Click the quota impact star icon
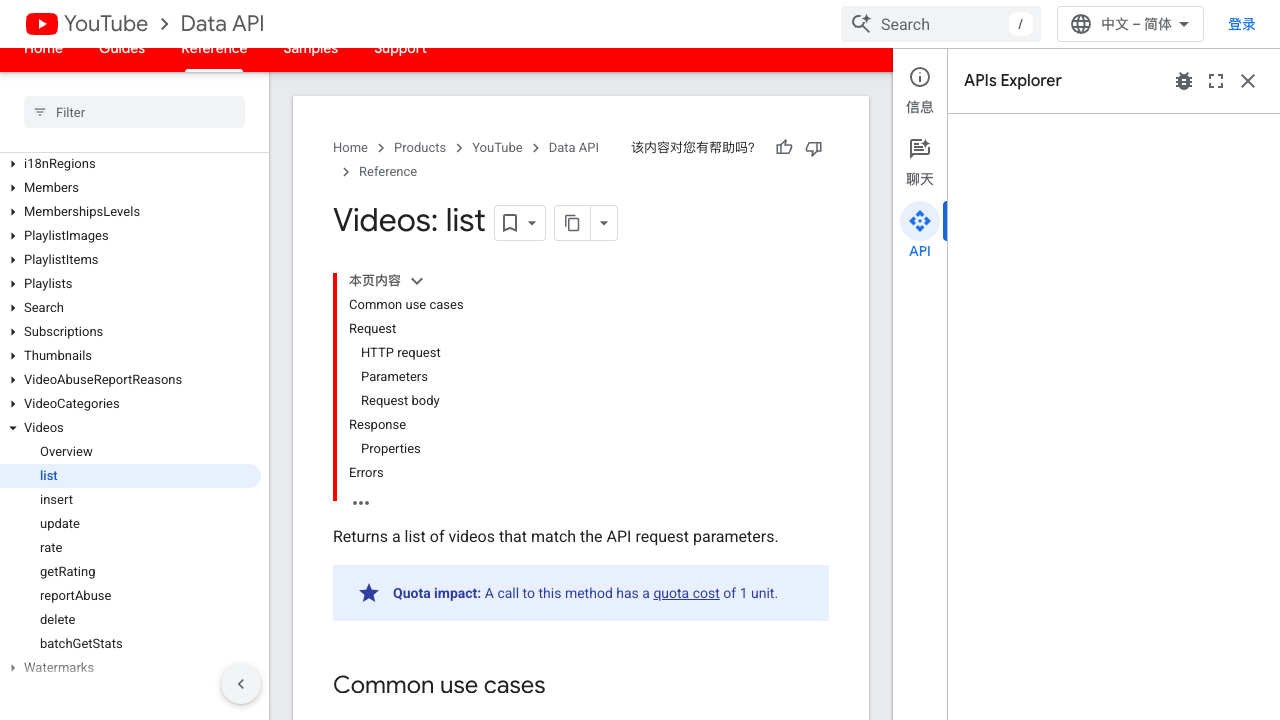Image resolution: width=1280 pixels, height=720 pixels. coord(369,593)
